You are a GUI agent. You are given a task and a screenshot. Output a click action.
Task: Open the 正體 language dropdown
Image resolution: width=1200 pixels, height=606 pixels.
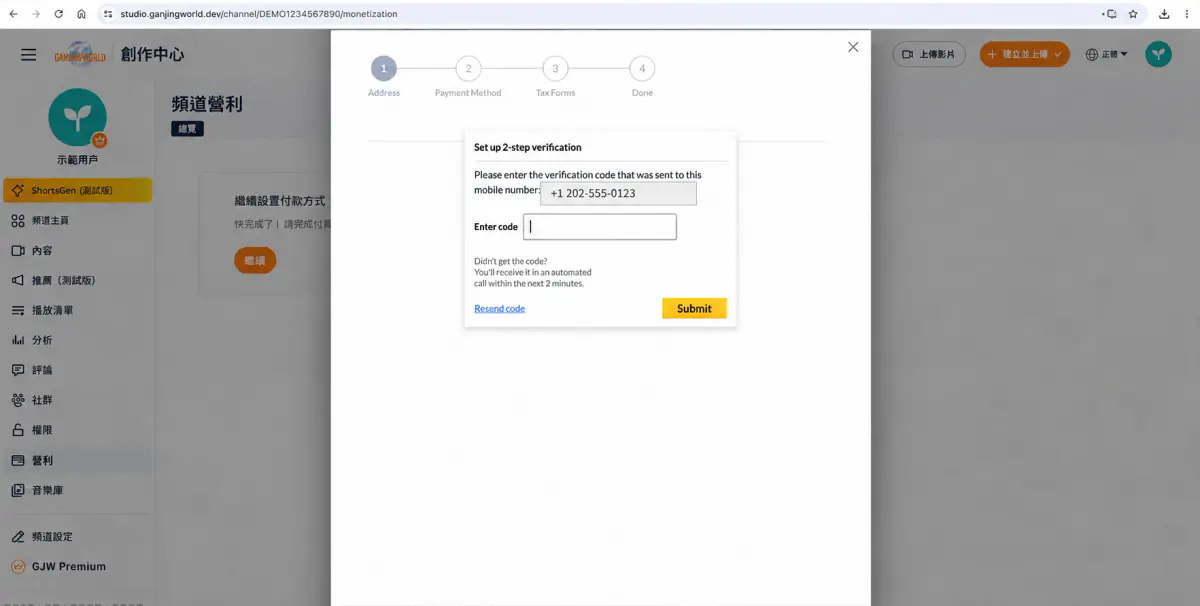coord(1107,54)
